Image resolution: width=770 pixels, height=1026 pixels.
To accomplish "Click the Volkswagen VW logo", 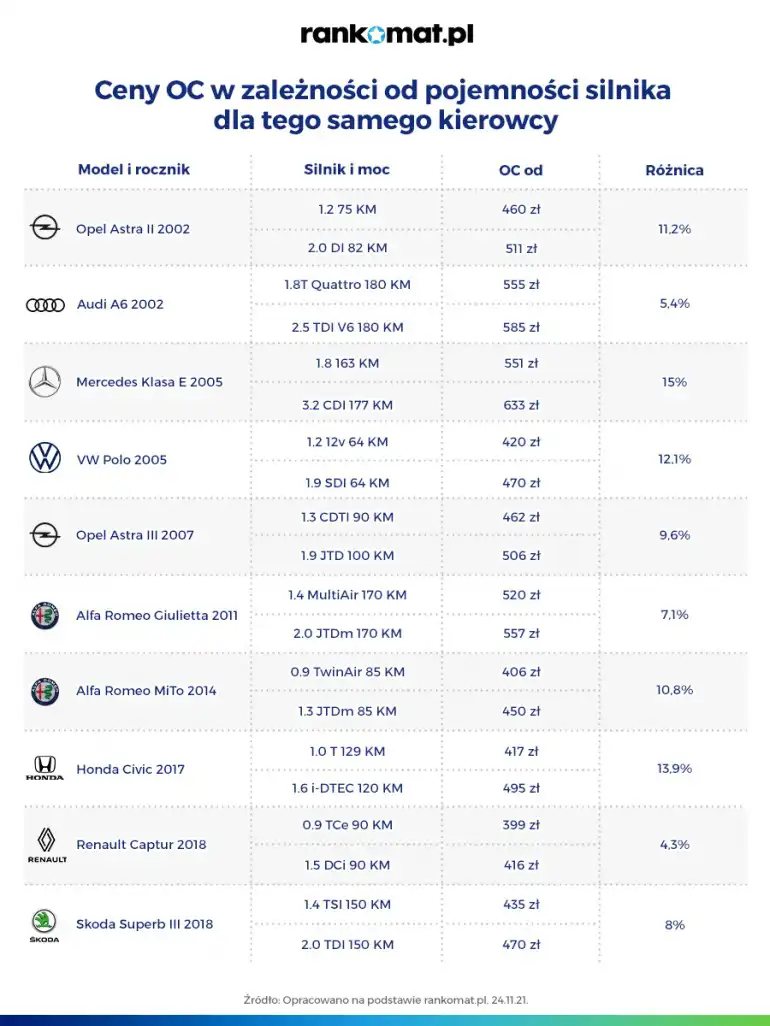I will click(45, 459).
